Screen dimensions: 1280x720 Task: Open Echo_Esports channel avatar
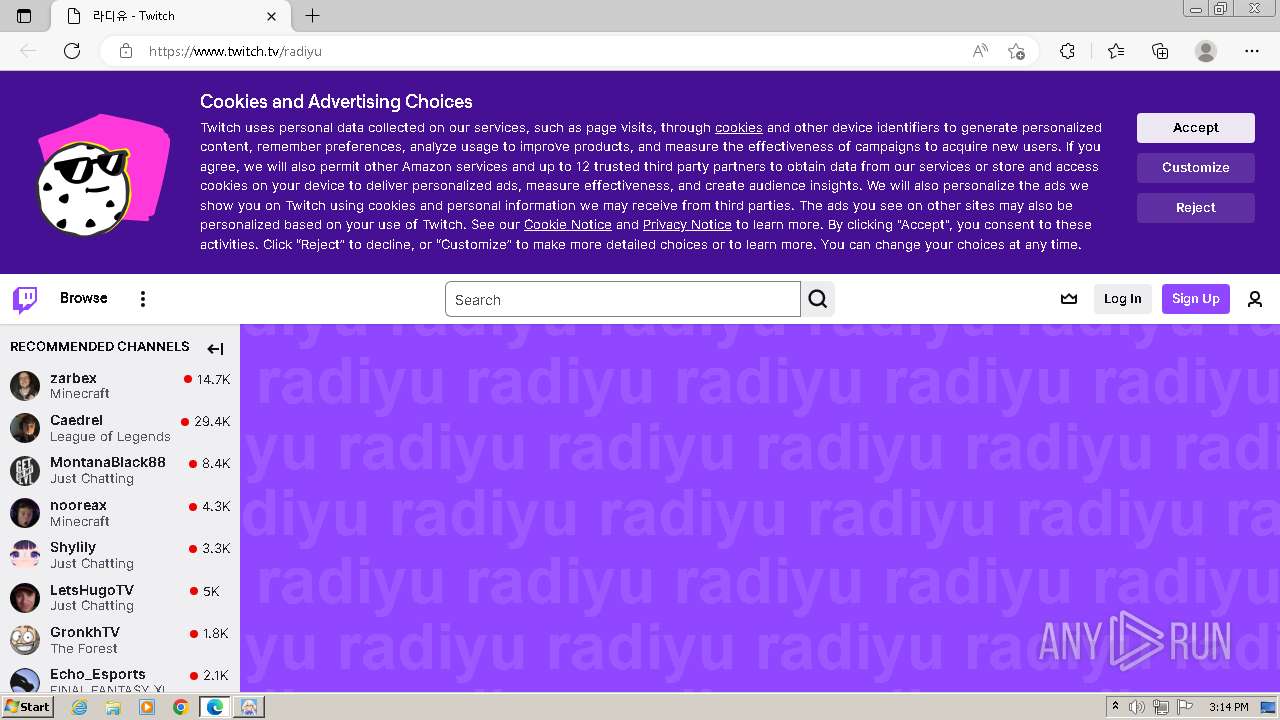(25, 680)
